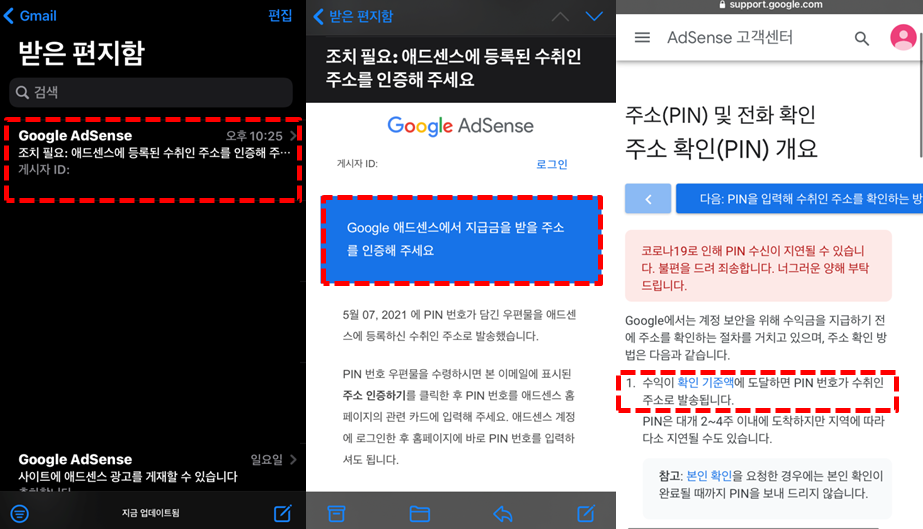Tap the 주소 확인(PIN) 개요 heading

721,149
